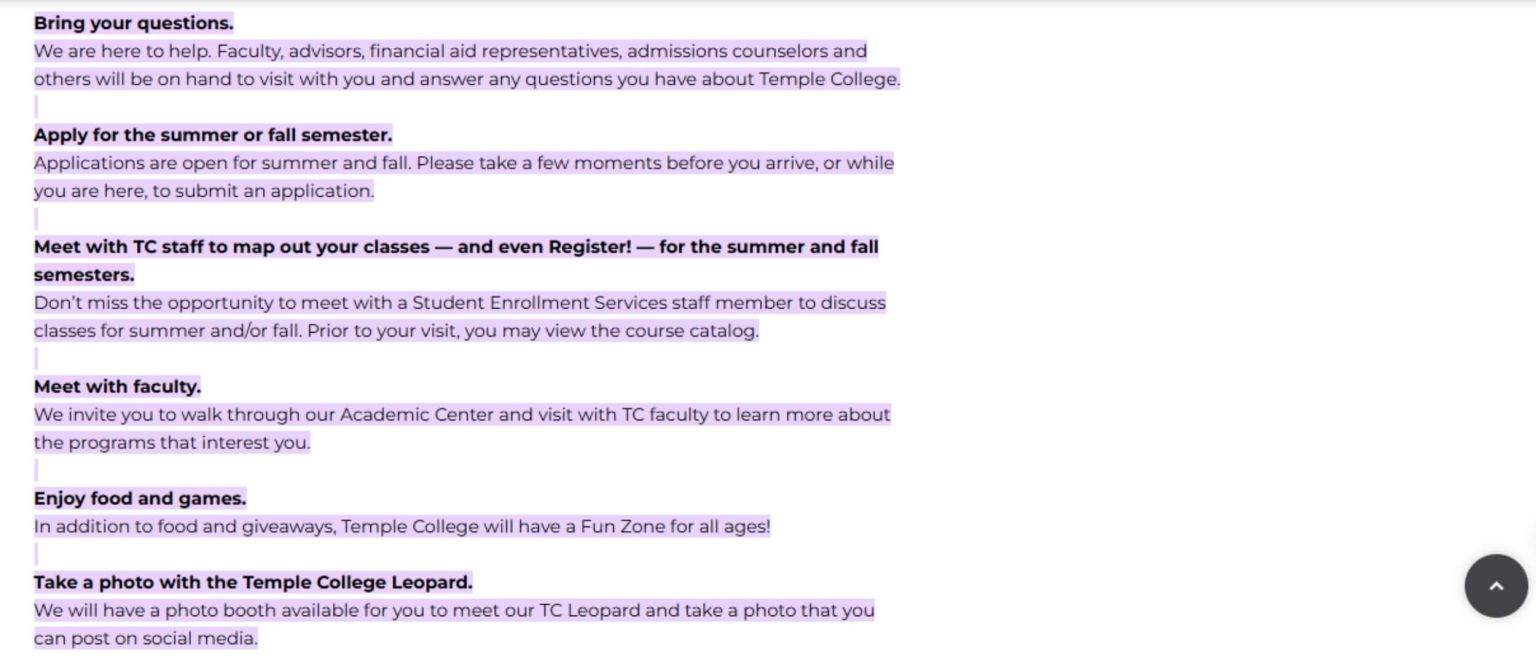
Task: Click 'Take a photo with the Temple College Leopard' heading
Action: tap(253, 583)
